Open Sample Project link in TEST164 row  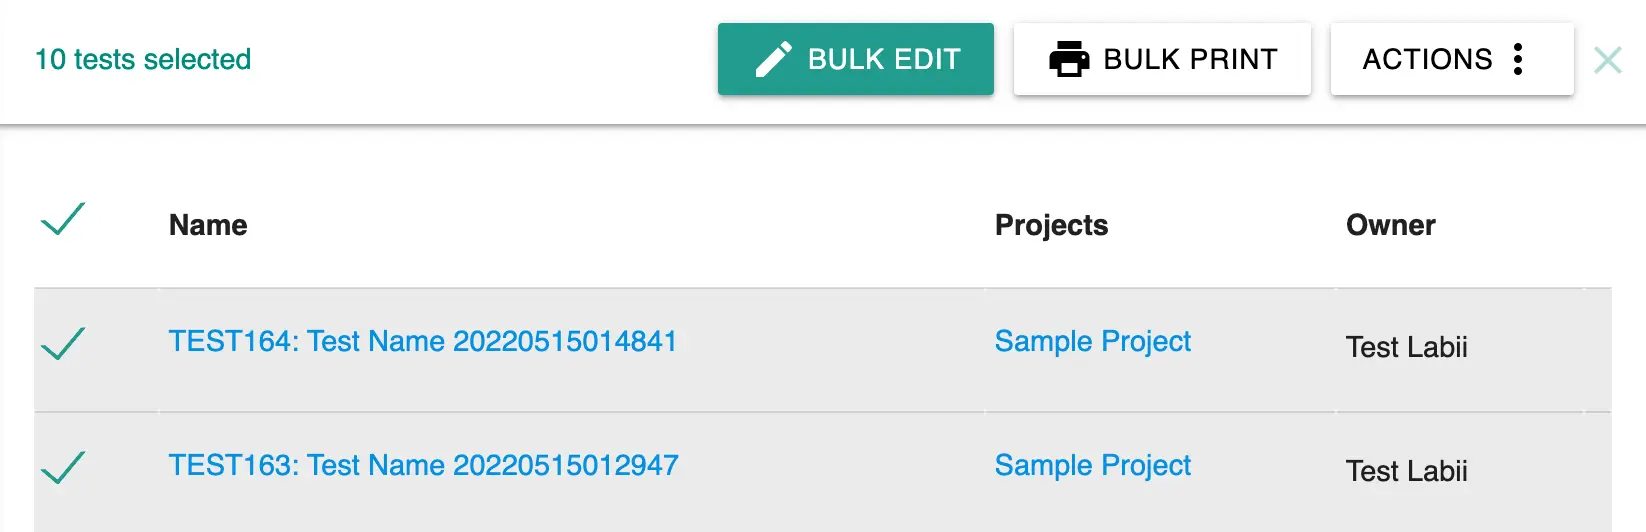[1093, 342]
